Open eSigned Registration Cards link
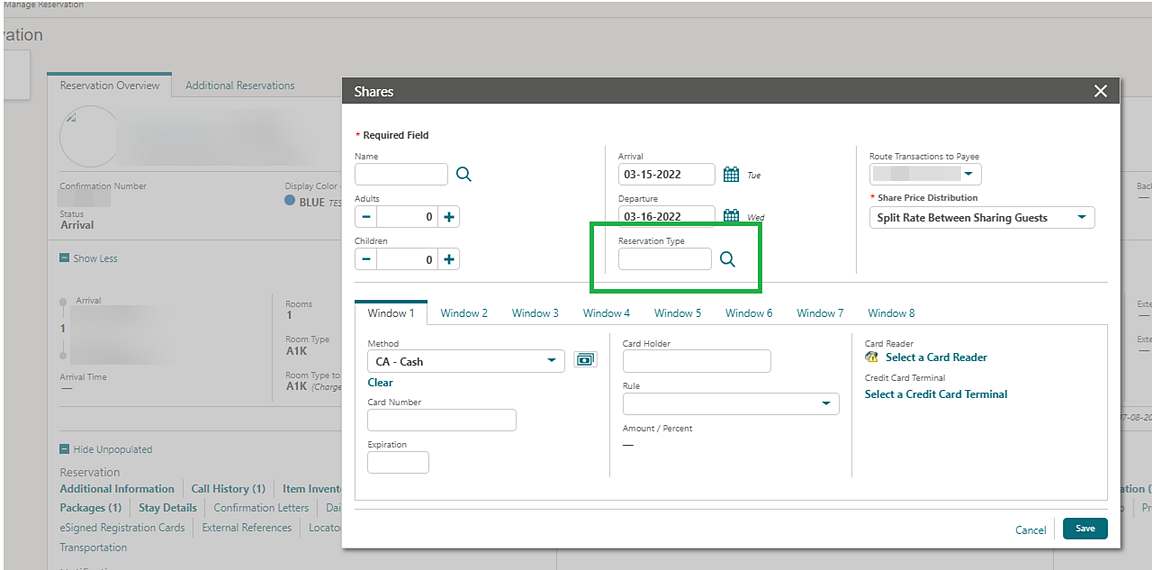This screenshot has width=1152, height=570. tap(122, 527)
